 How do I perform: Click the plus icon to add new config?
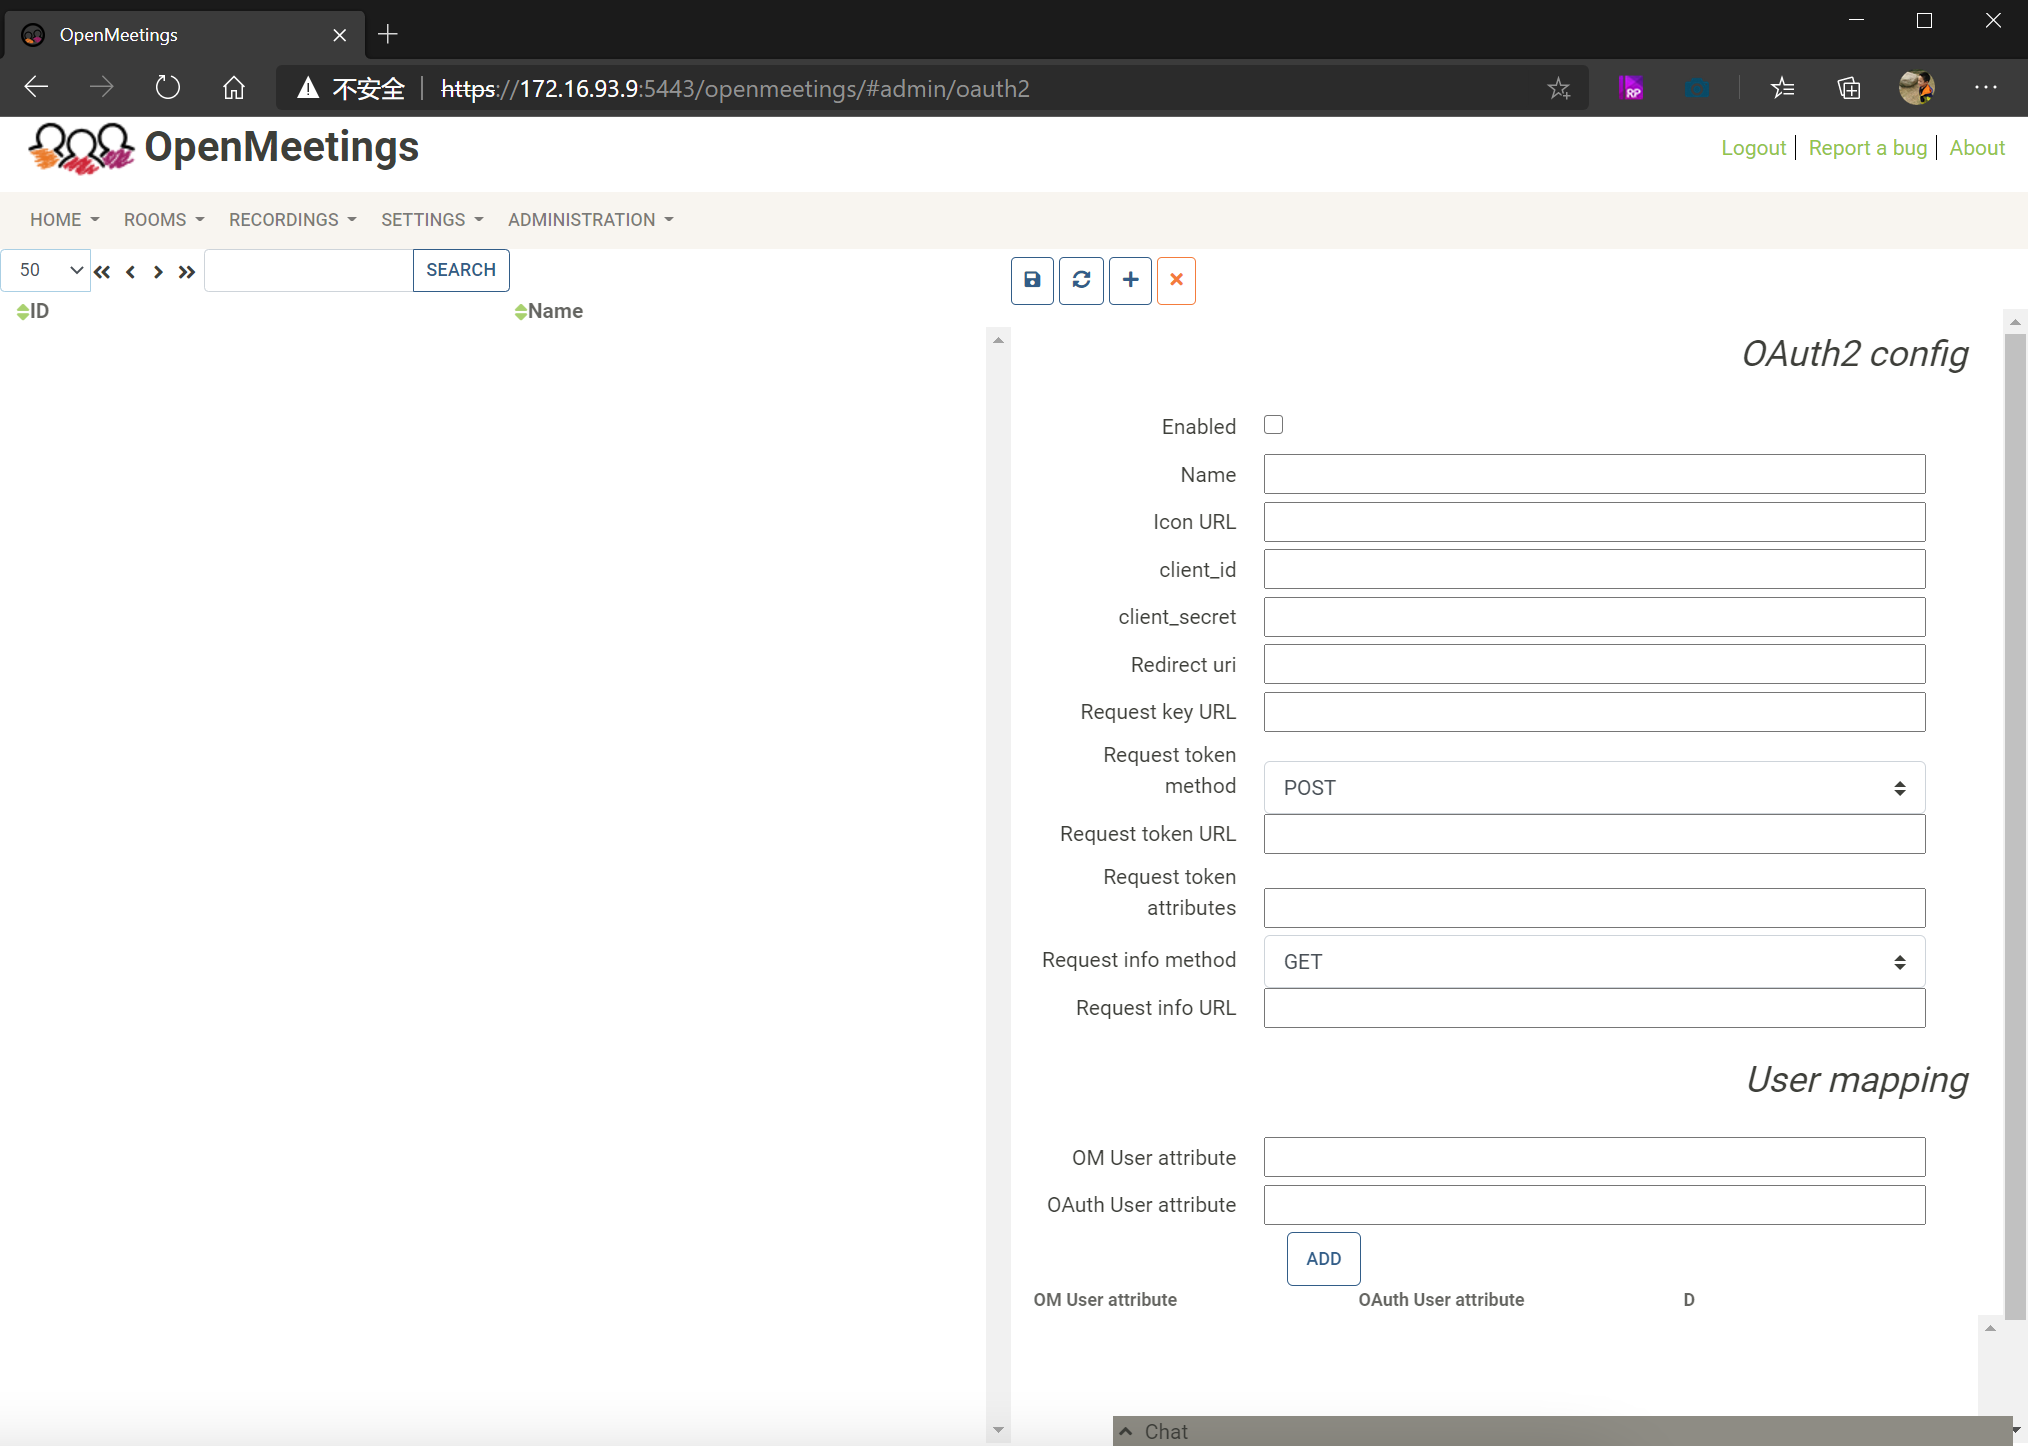(x=1130, y=280)
